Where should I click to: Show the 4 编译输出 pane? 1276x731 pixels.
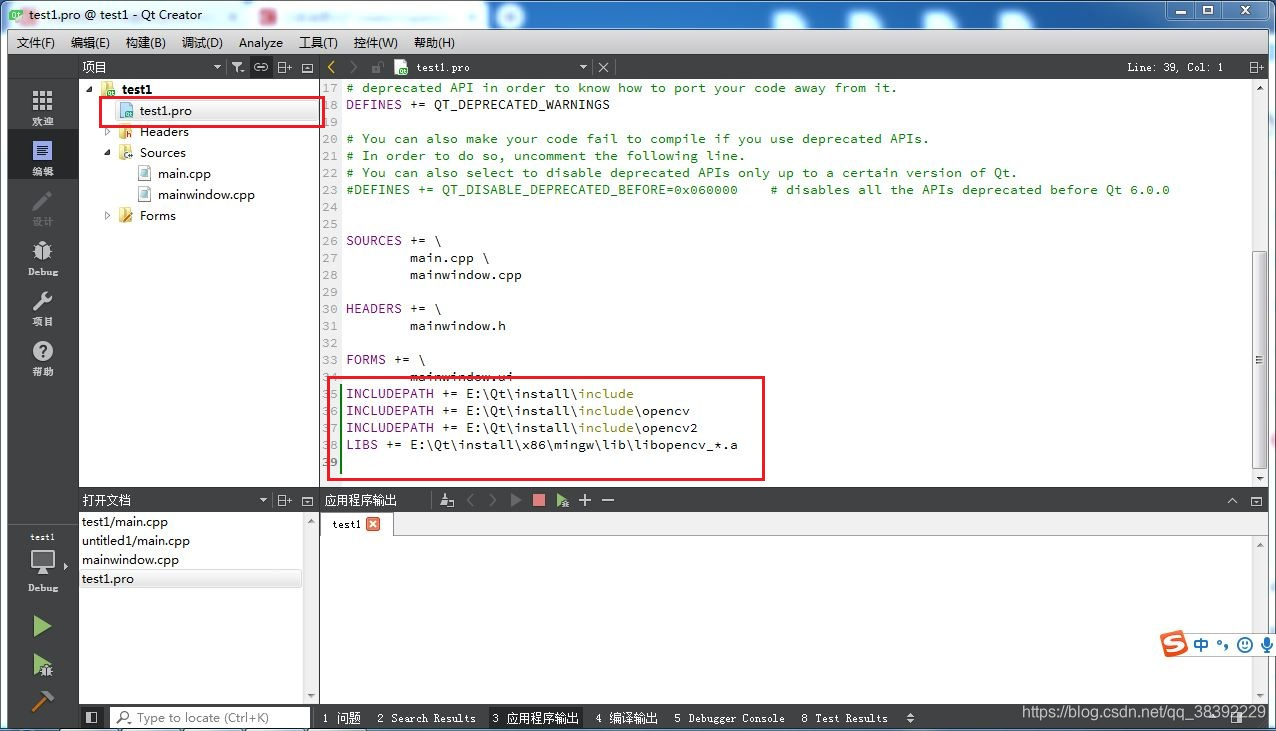[626, 717]
